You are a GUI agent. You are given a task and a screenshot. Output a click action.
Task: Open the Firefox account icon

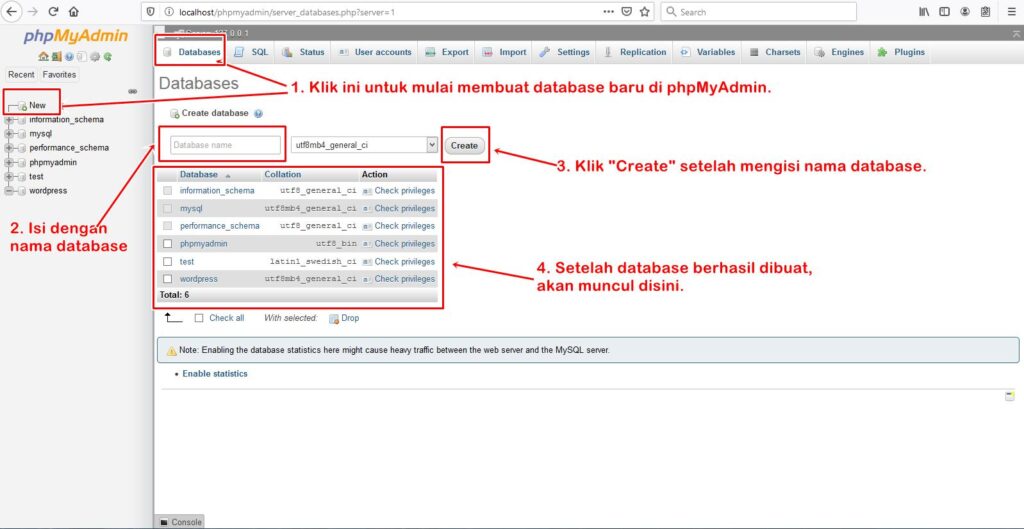(x=965, y=12)
